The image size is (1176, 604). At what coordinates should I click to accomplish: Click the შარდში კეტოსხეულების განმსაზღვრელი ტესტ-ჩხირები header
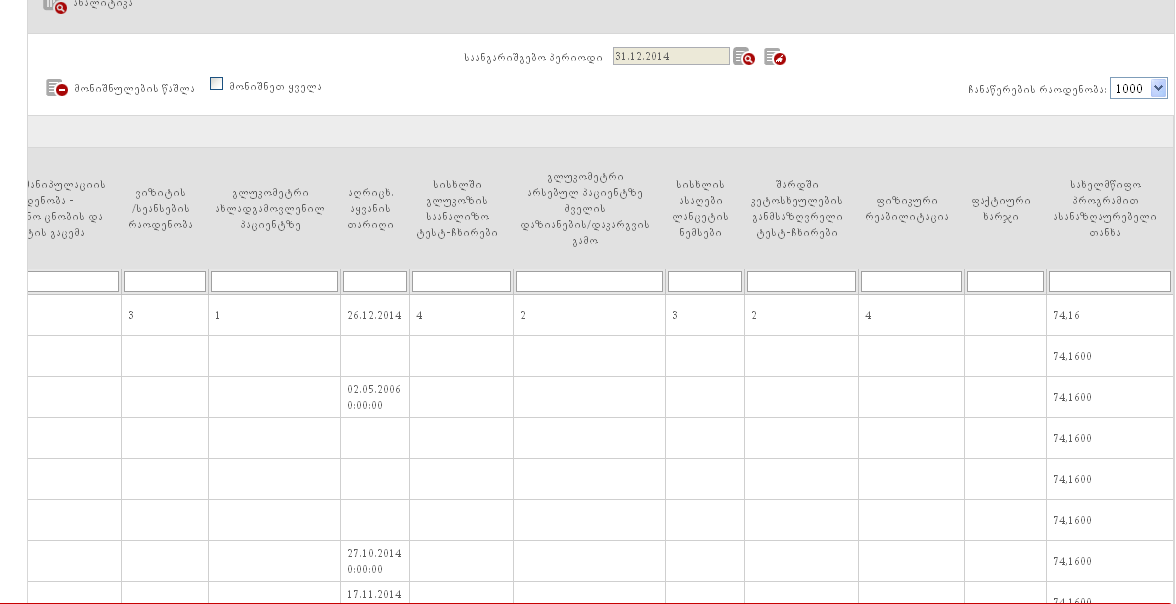(801, 208)
